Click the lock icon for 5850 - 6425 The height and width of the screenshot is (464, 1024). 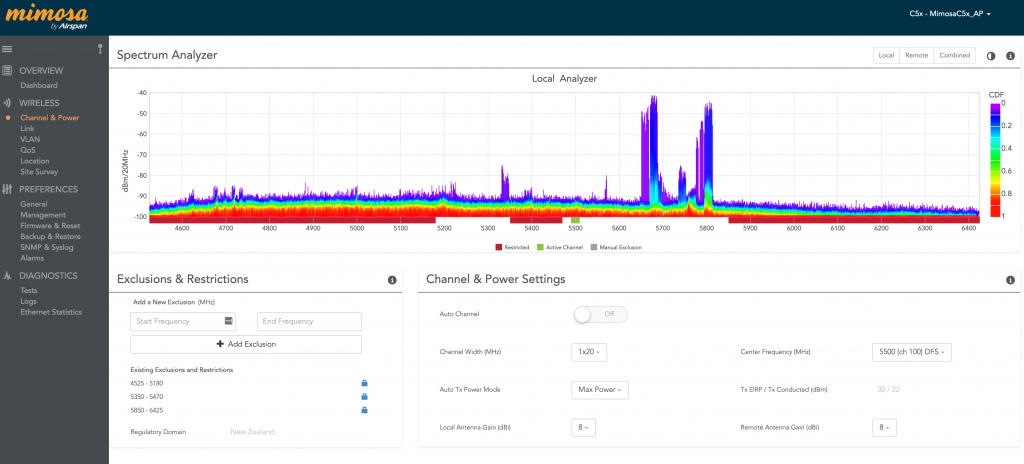pos(365,409)
